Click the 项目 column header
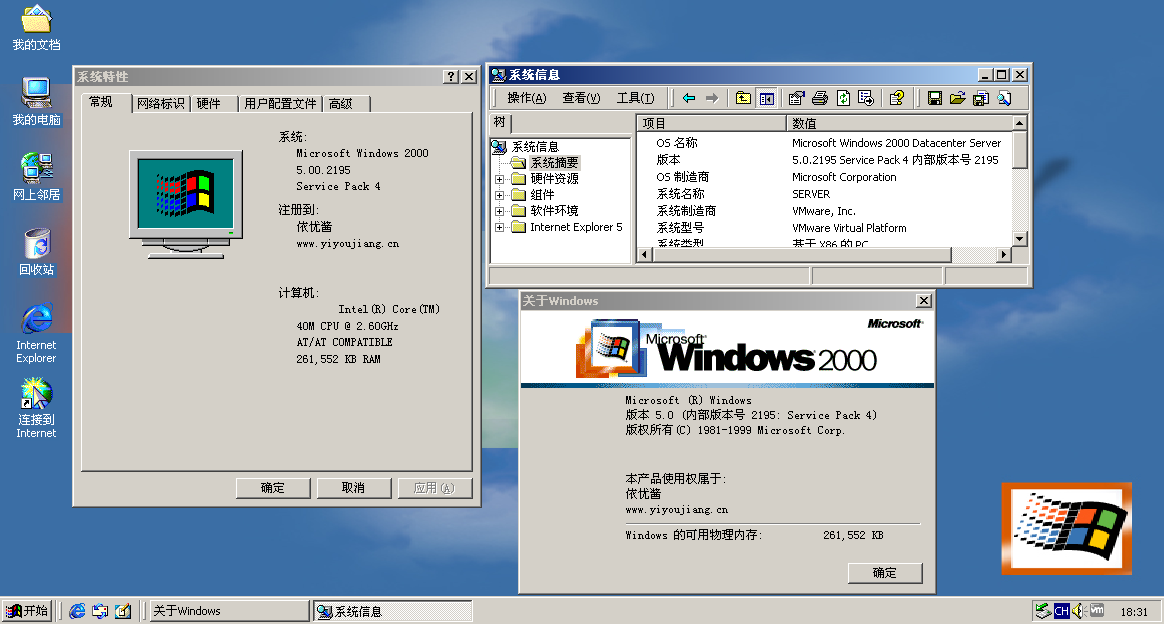Viewport: 1164px width, 624px height. 711,123
